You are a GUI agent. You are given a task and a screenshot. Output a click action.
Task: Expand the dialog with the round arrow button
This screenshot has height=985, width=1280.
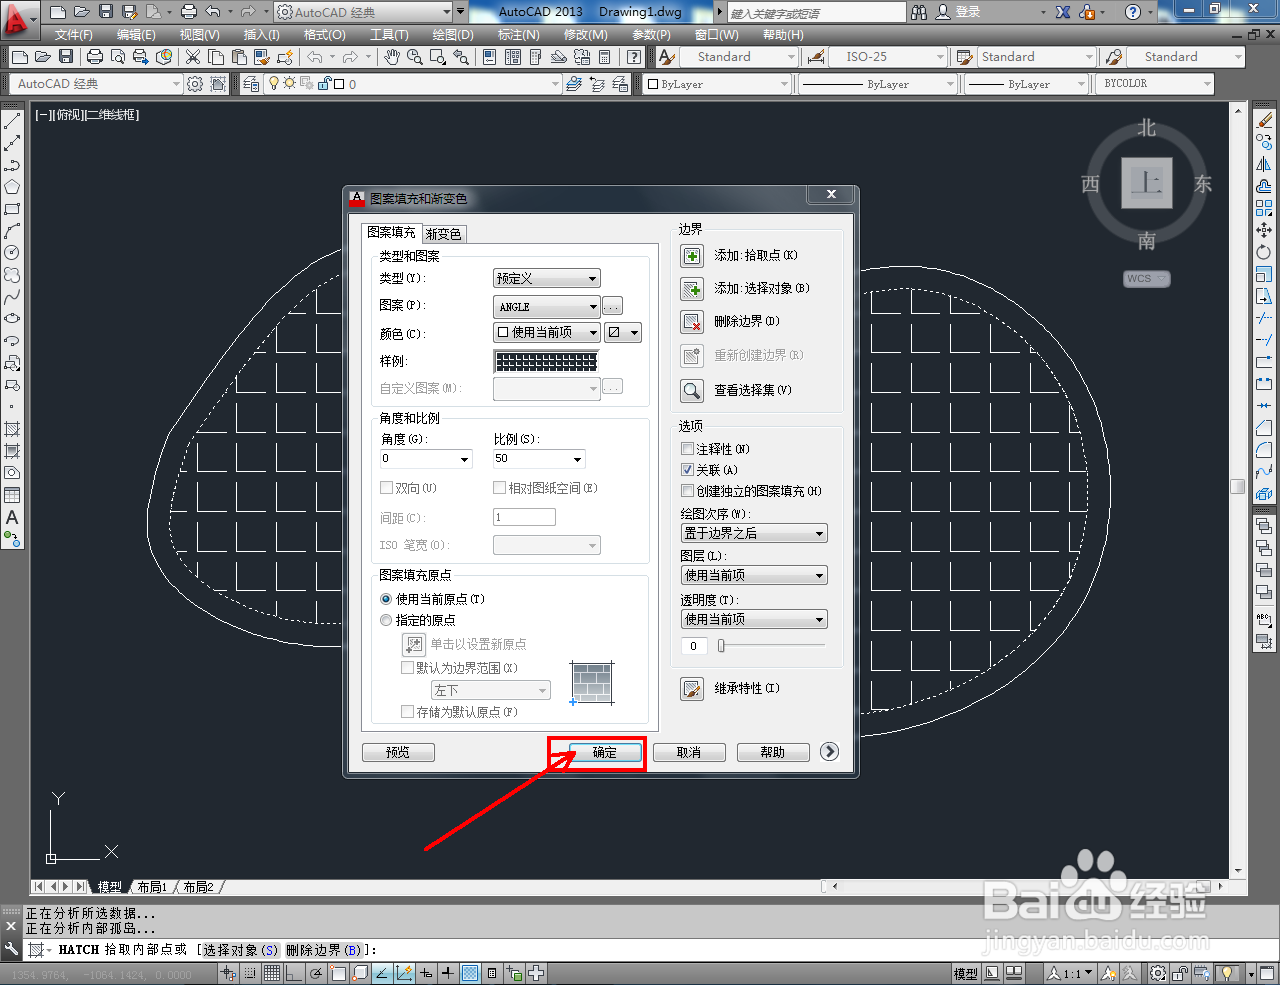(829, 752)
